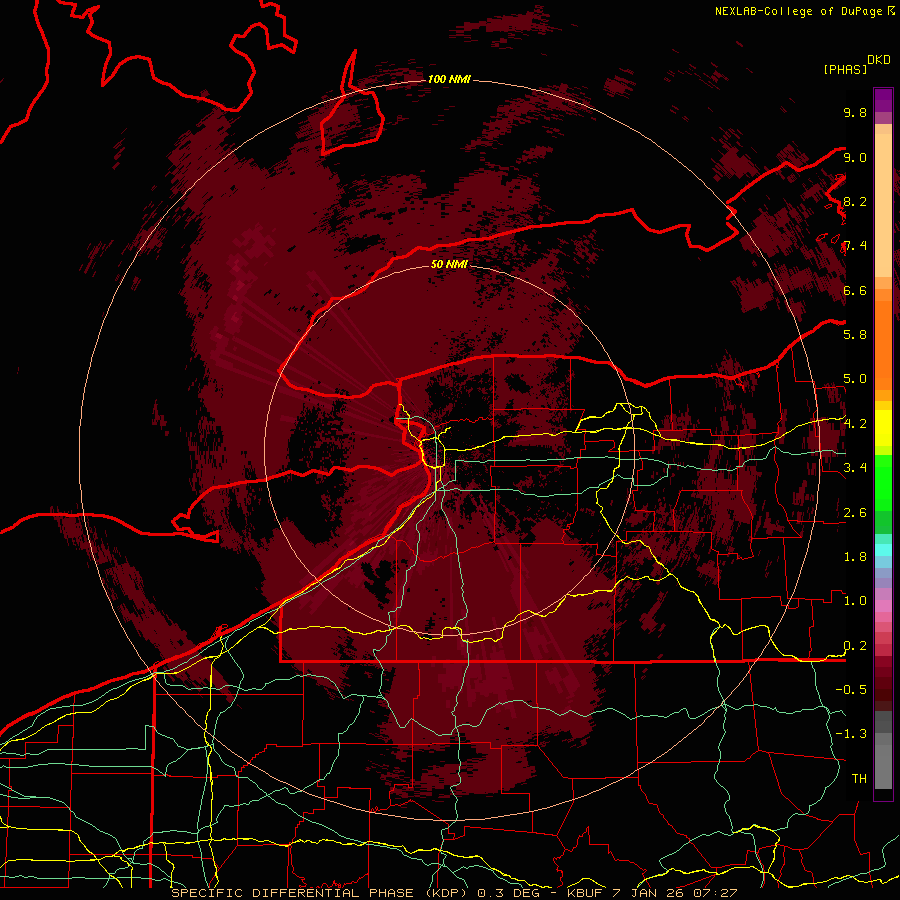Click the 9.0 value on the legend
Image resolution: width=900 pixels, height=900 pixels.
pyautogui.click(x=855, y=157)
